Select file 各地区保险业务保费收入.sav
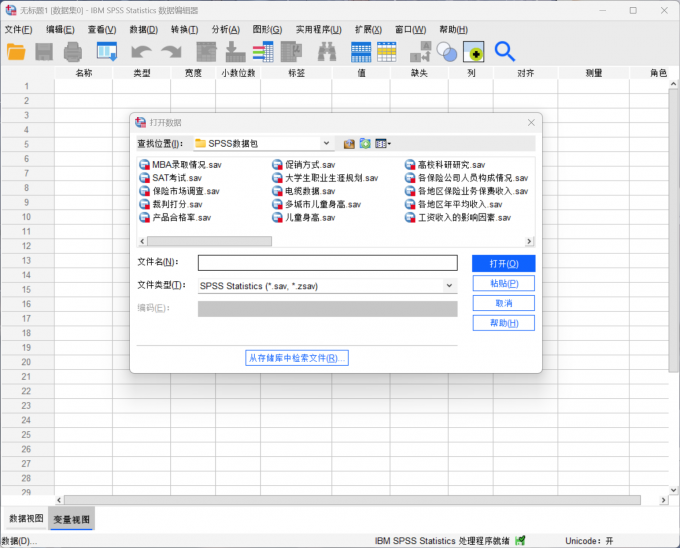The width and height of the screenshot is (680, 548). [467, 191]
